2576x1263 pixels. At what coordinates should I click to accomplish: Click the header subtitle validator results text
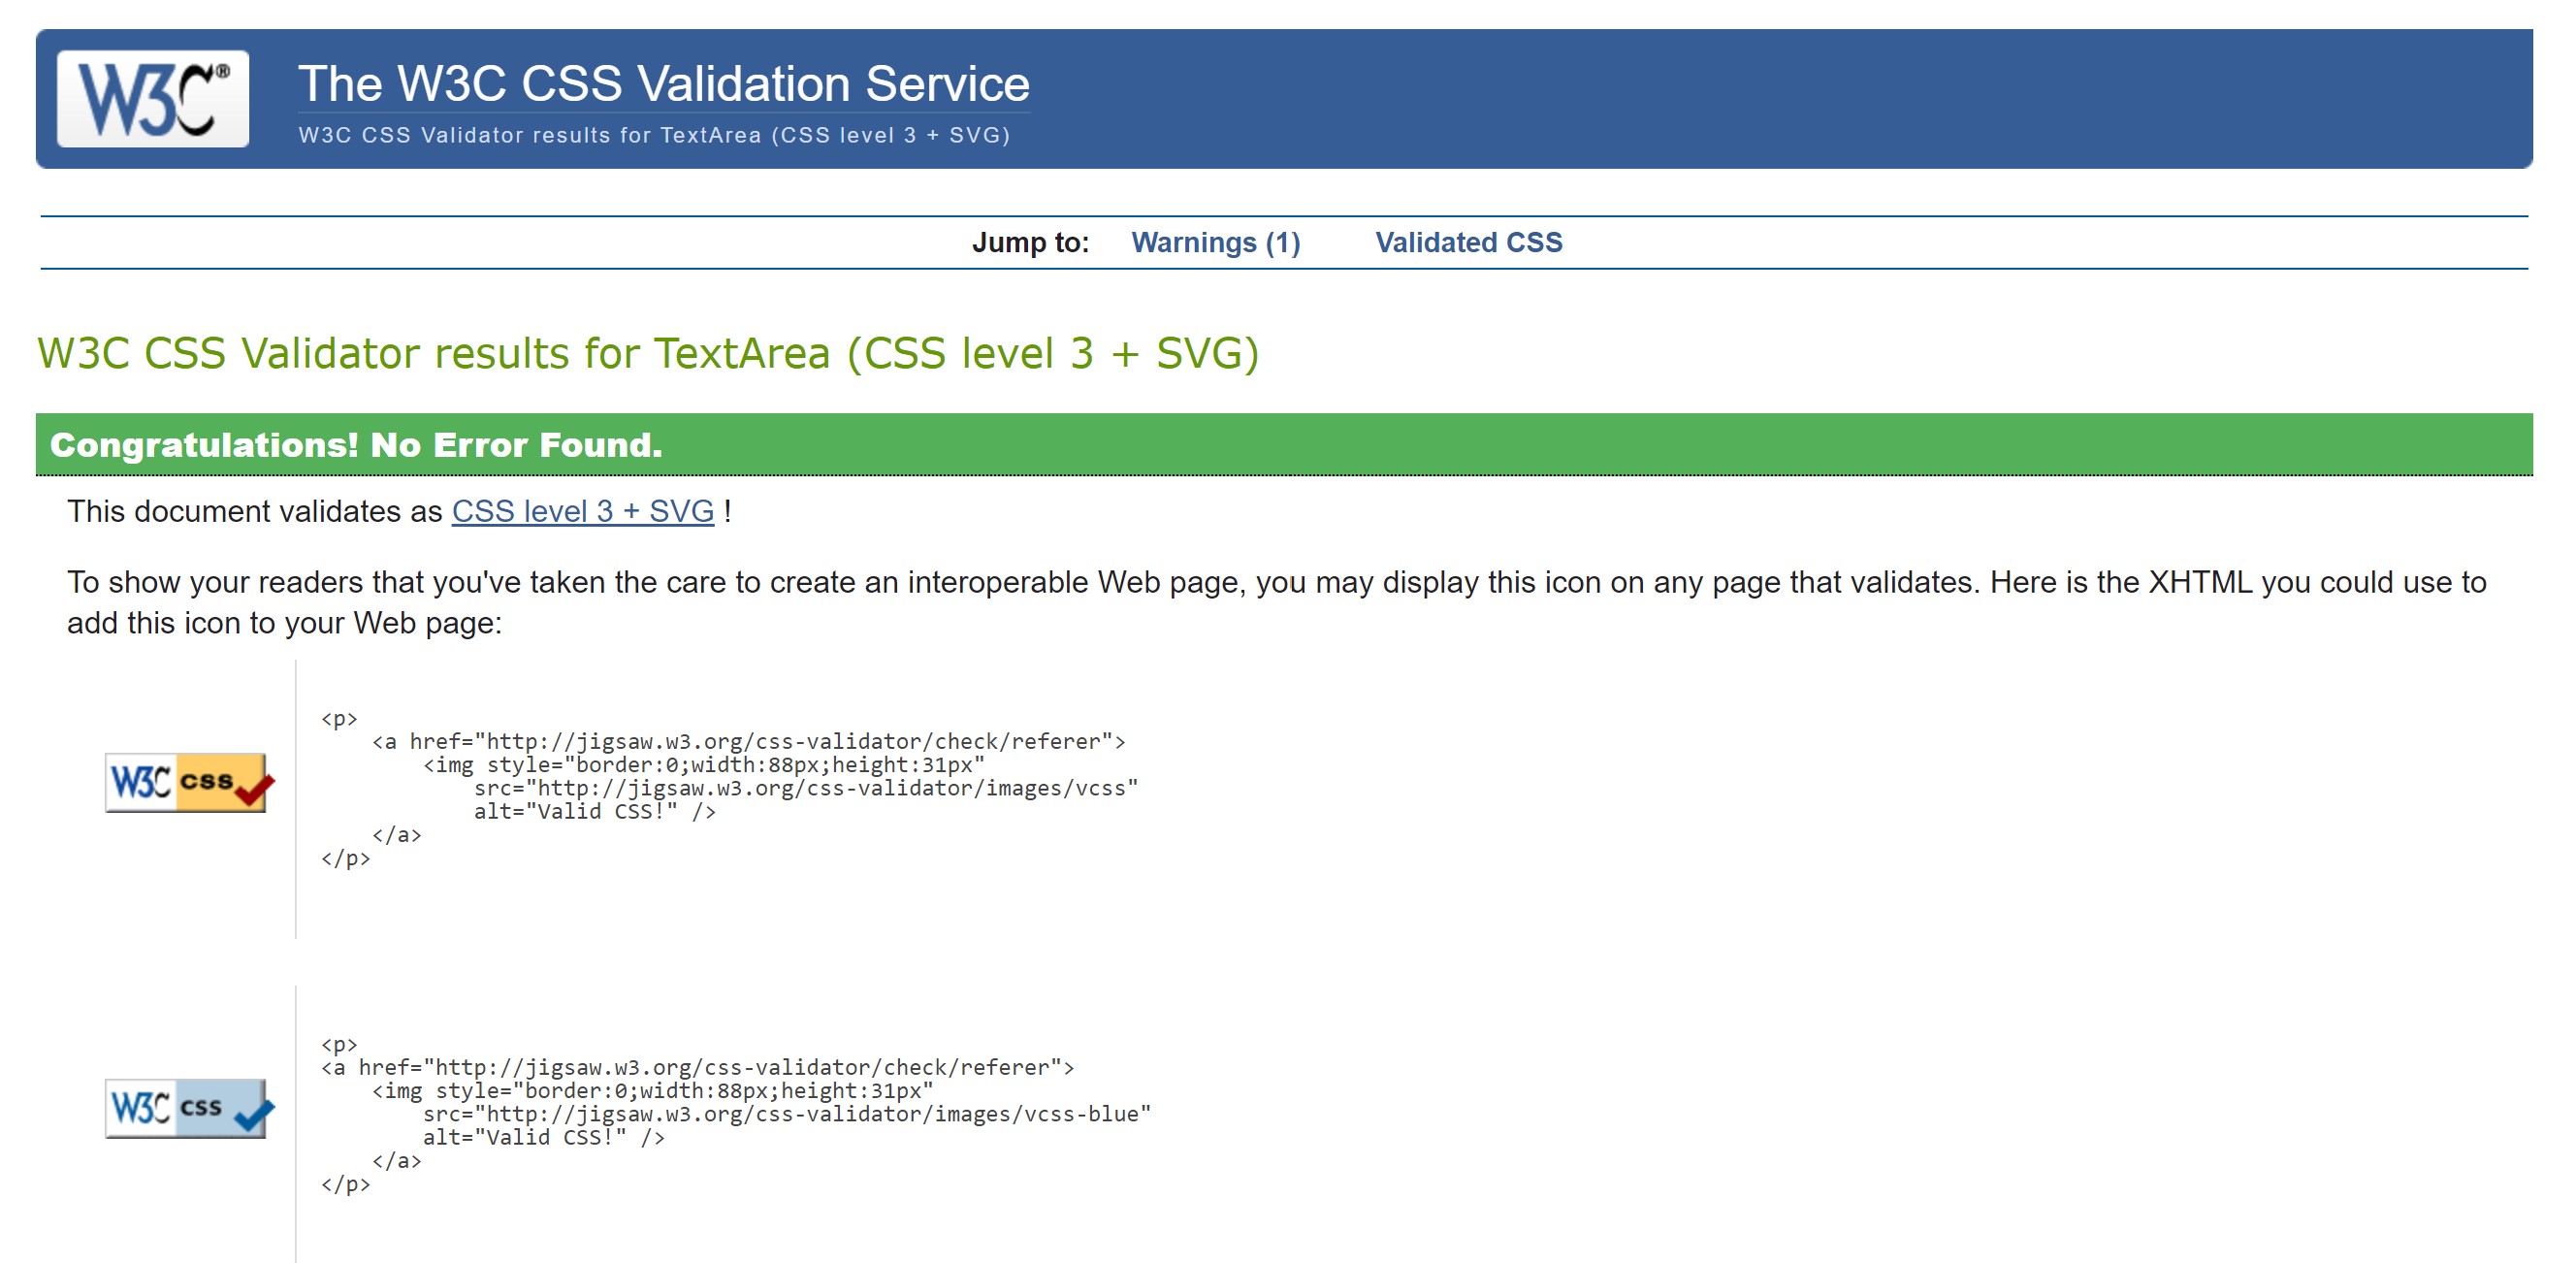[x=654, y=135]
